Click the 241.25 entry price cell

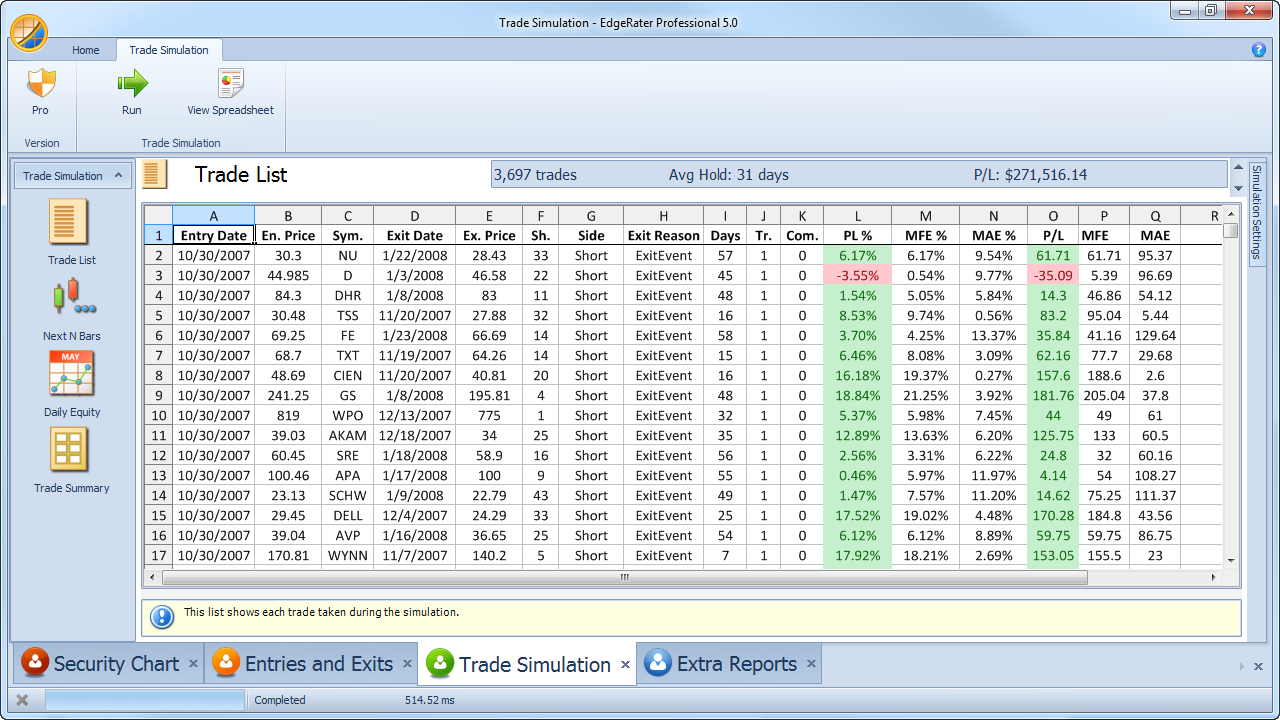pyautogui.click(x=288, y=395)
